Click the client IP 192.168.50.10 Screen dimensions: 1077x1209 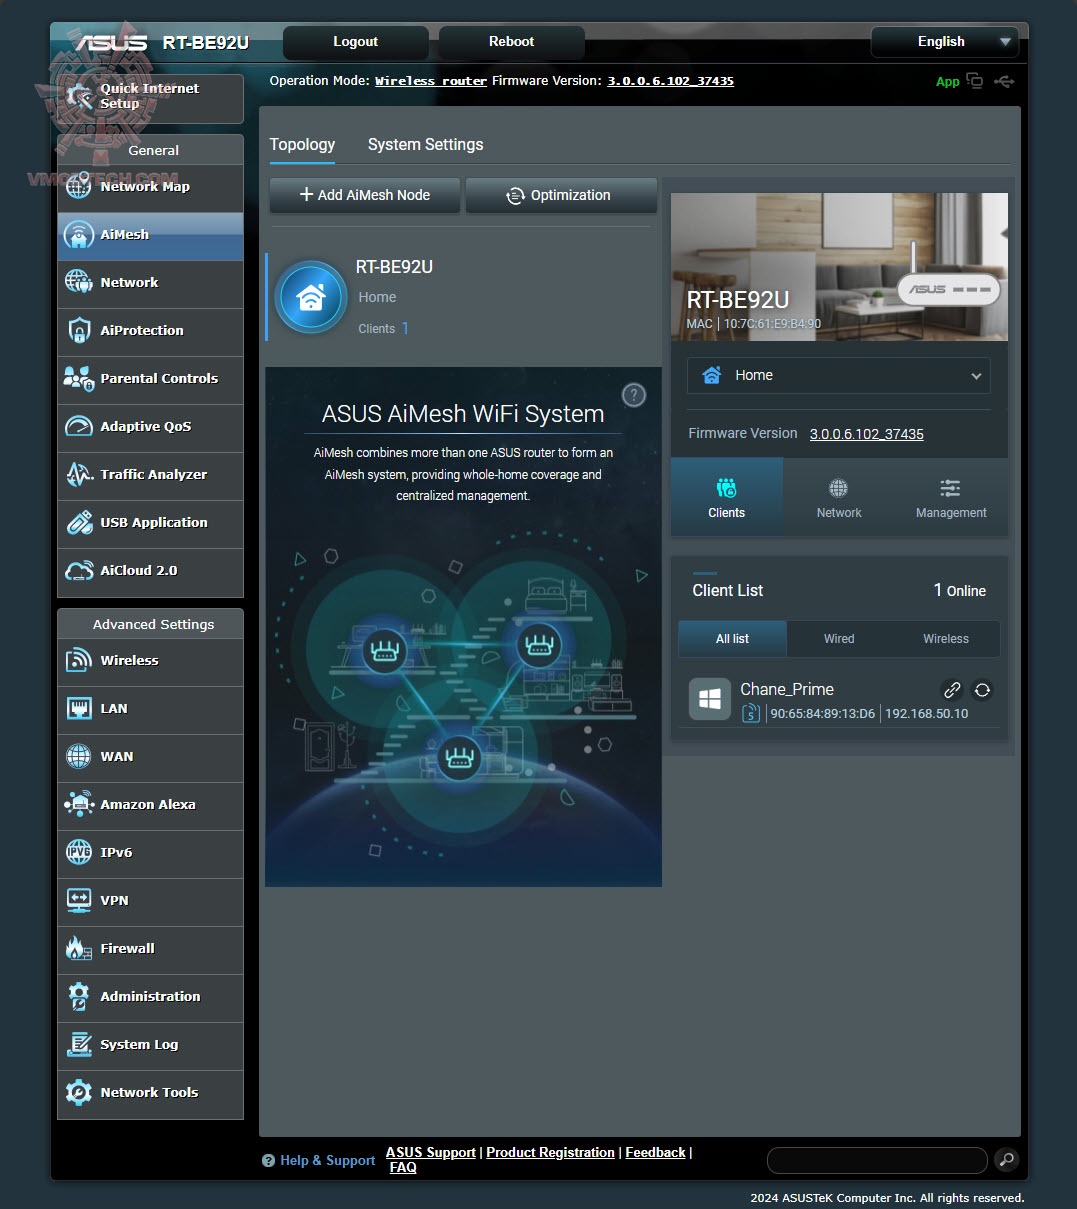(927, 714)
